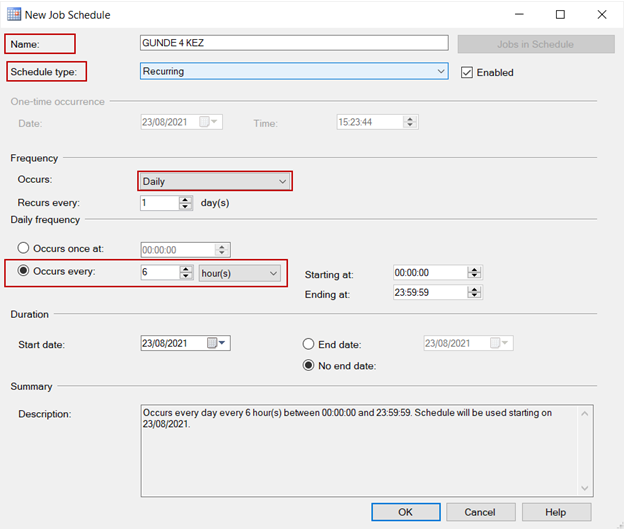
Task: Select the End date radio button
Action: pyautogui.click(x=308, y=344)
